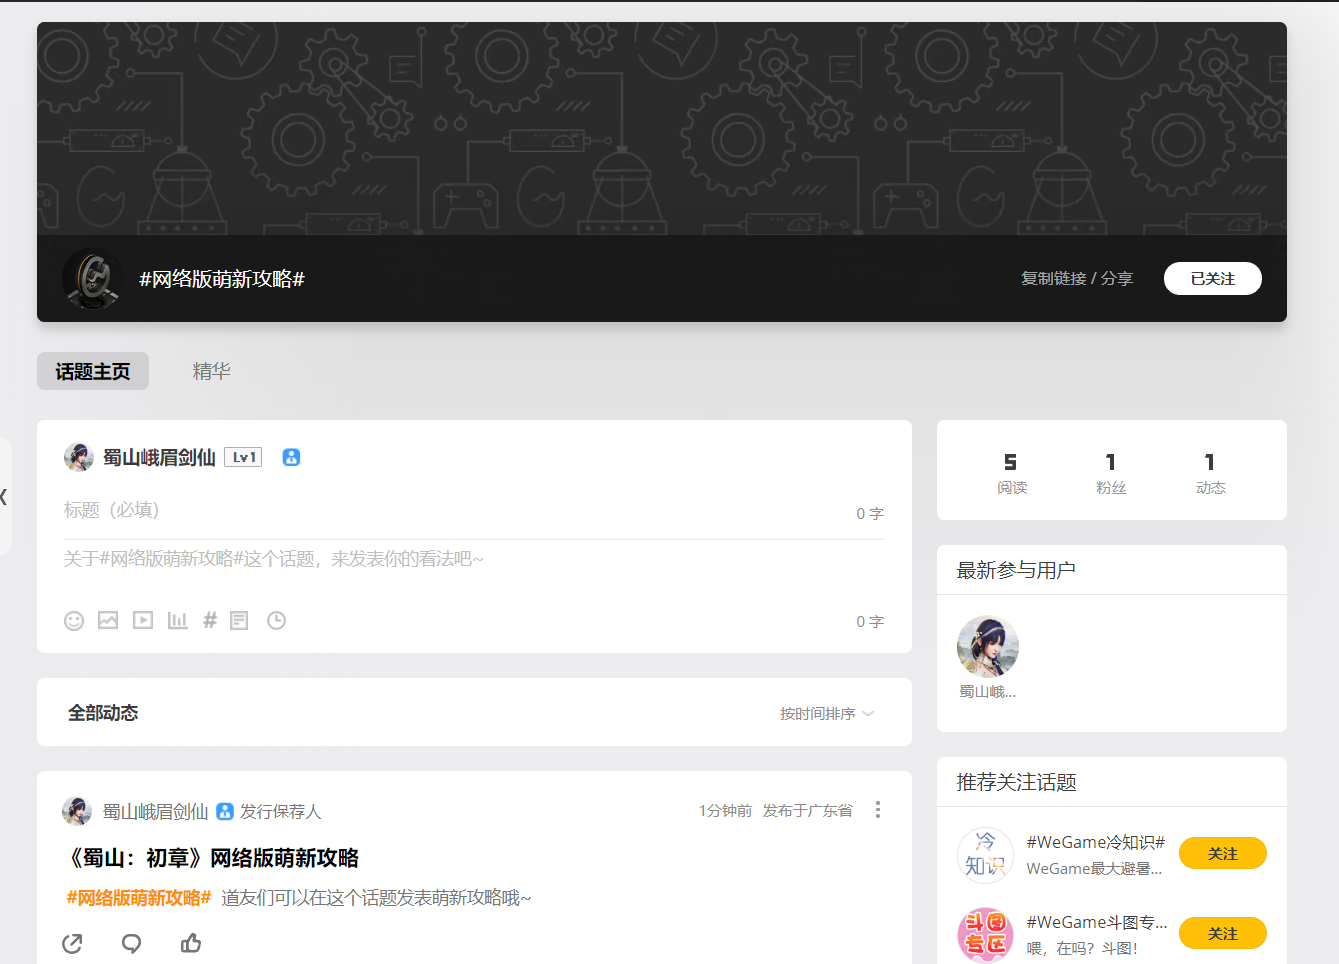The image size is (1339, 964).
Task: Follow the #WeGame斗图专区 topic
Action: pyautogui.click(x=1222, y=934)
